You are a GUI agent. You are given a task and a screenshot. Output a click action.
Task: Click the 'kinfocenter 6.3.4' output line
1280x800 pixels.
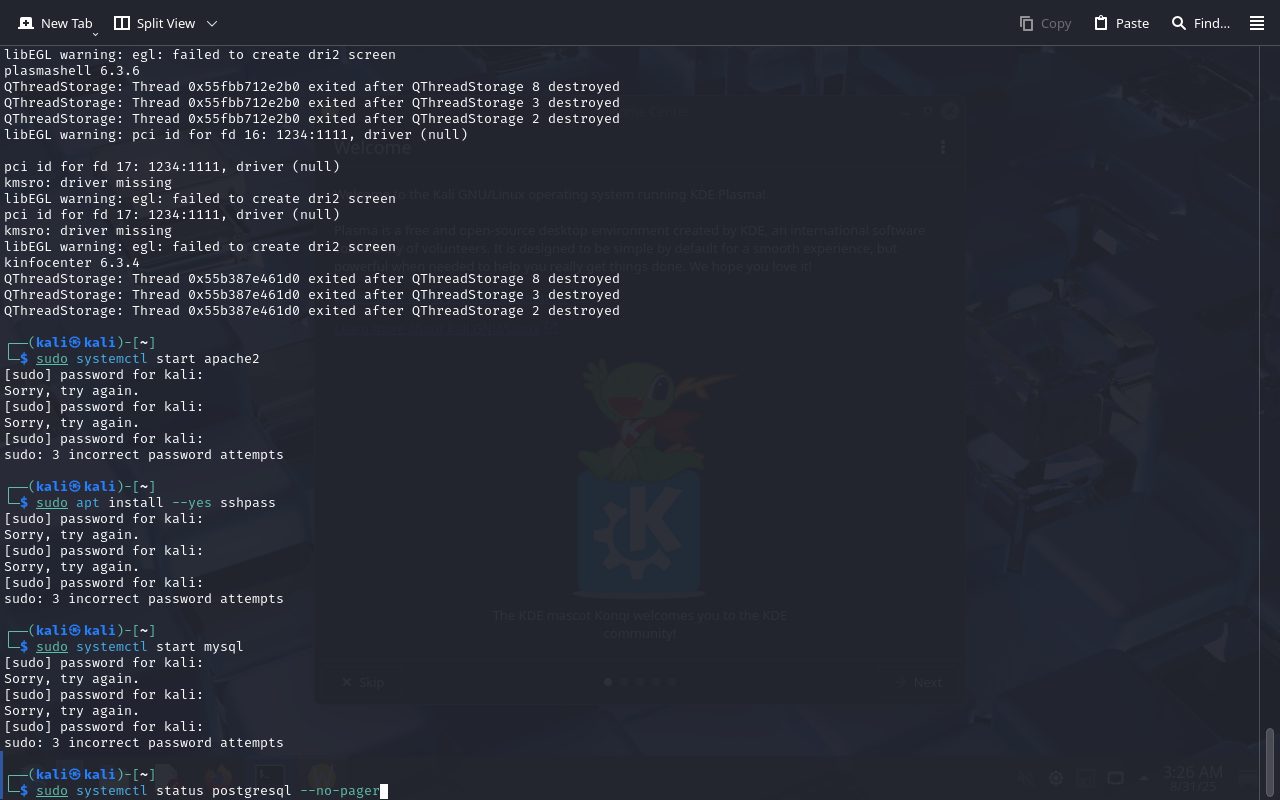[72, 263]
